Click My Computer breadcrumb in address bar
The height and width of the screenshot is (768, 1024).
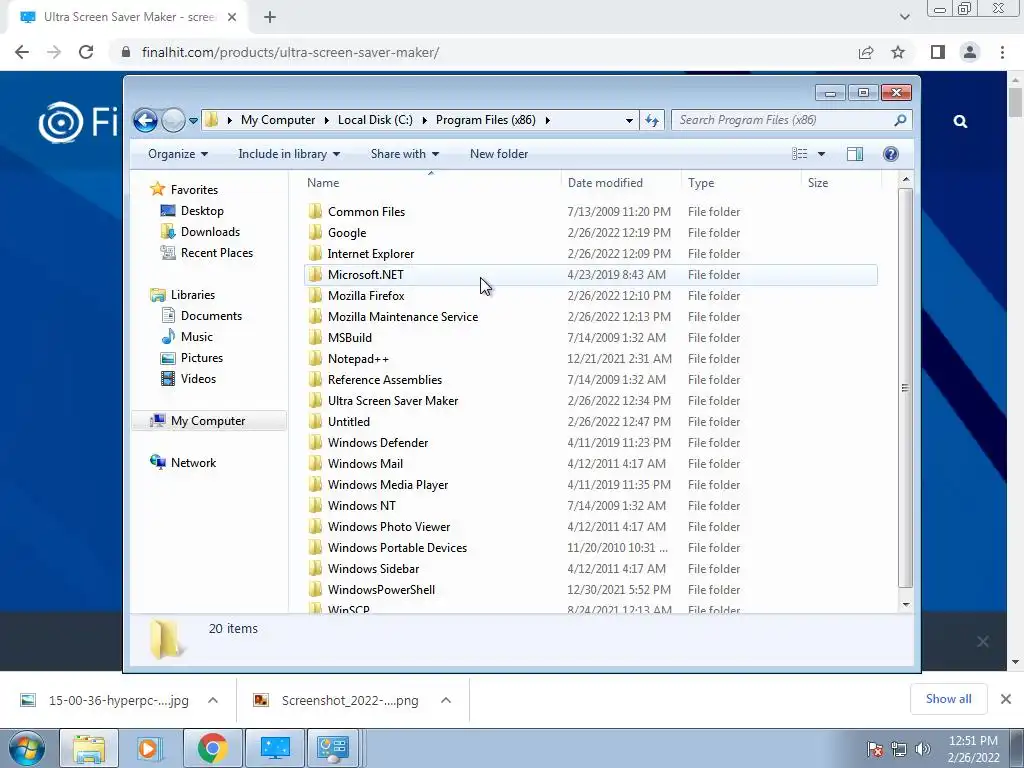[278, 120]
